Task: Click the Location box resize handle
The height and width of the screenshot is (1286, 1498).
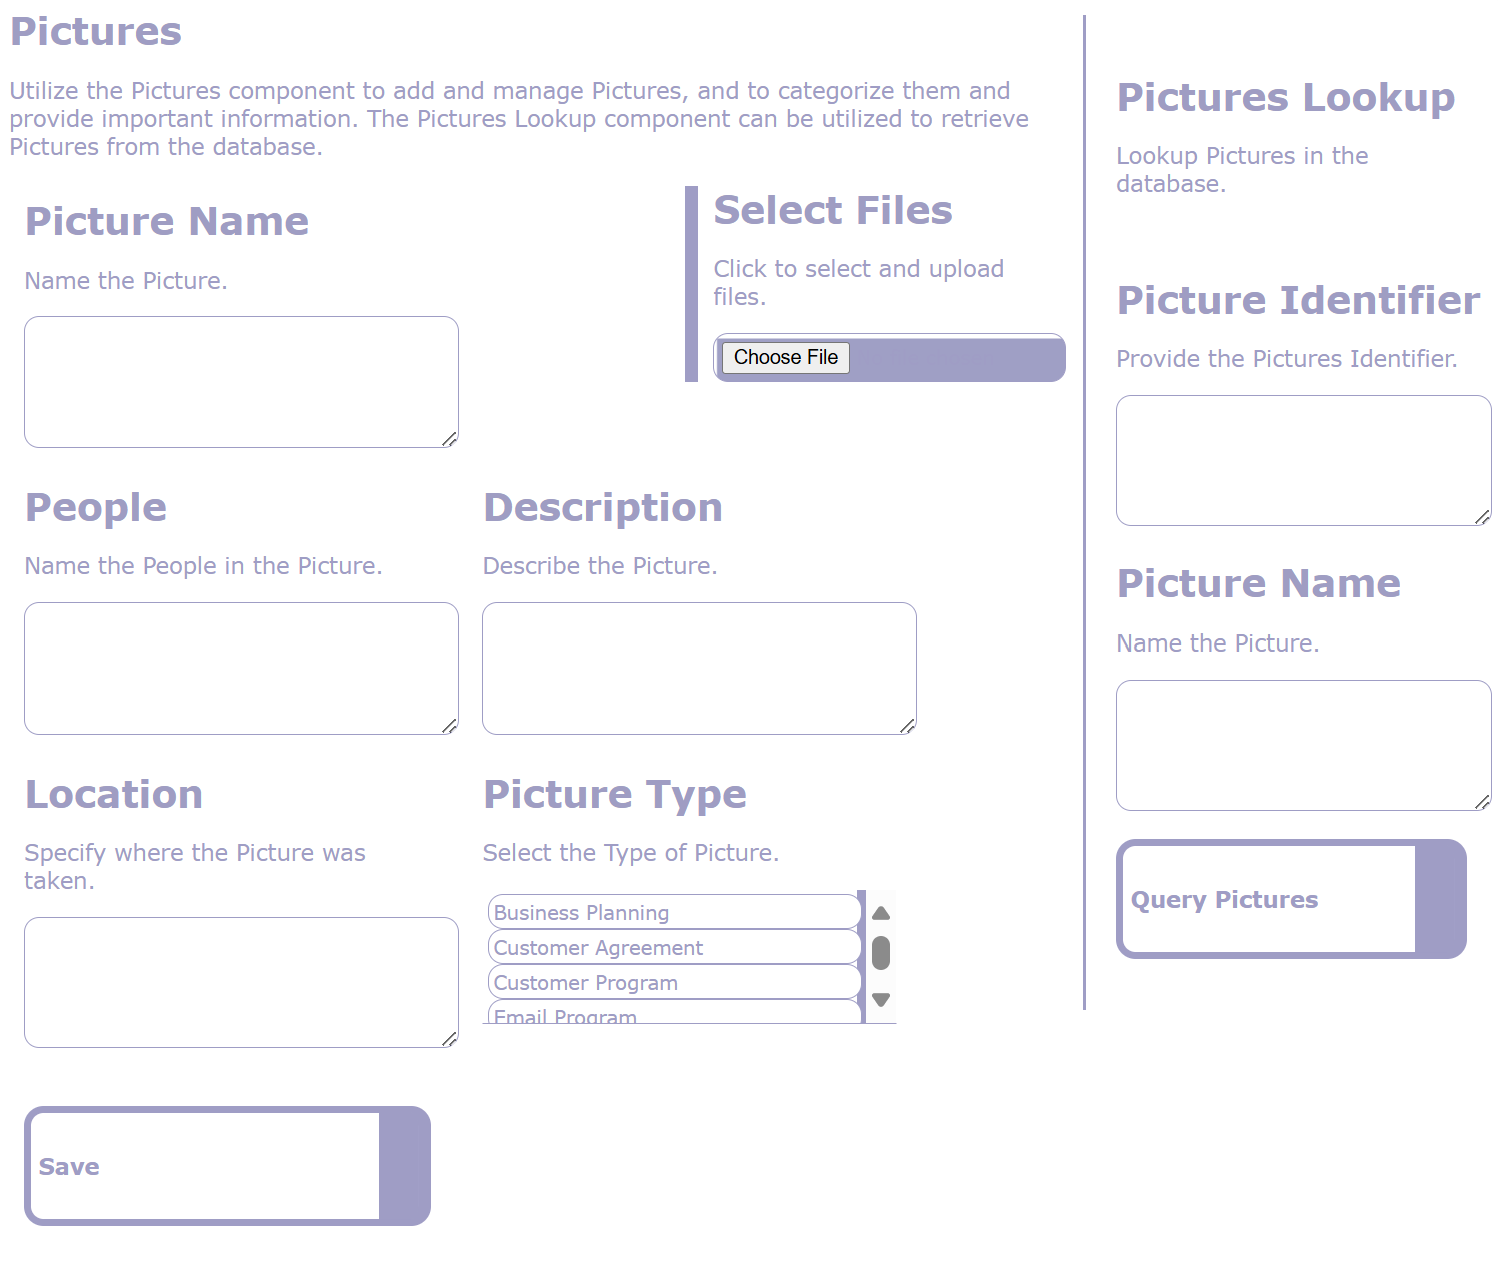Action: 450,1039
